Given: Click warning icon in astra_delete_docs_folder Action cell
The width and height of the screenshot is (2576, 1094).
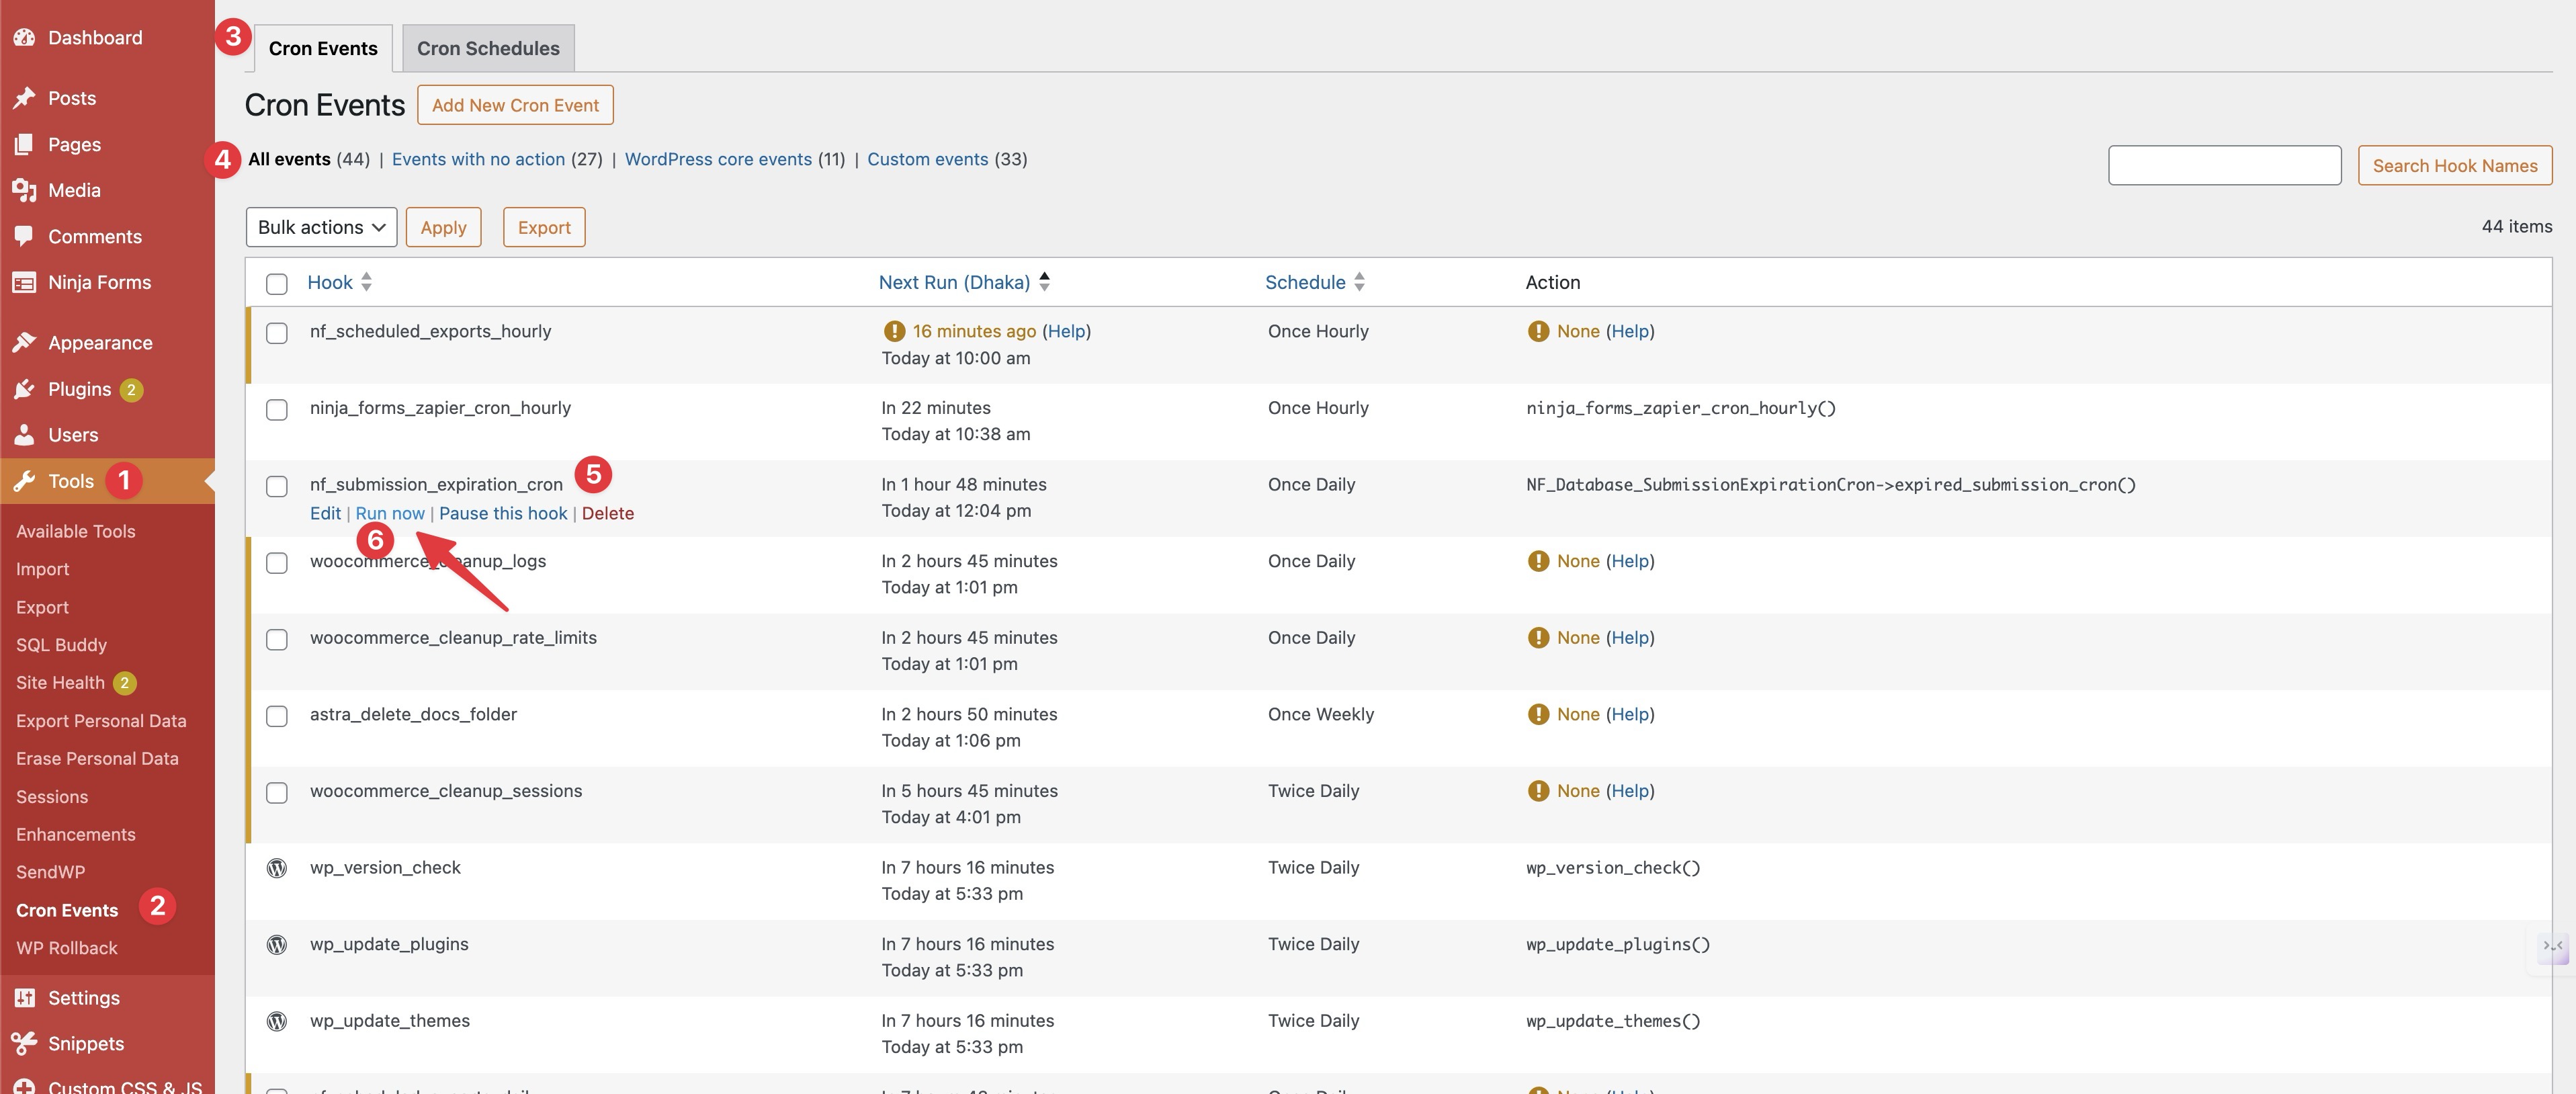Looking at the screenshot, I should click(x=1538, y=714).
